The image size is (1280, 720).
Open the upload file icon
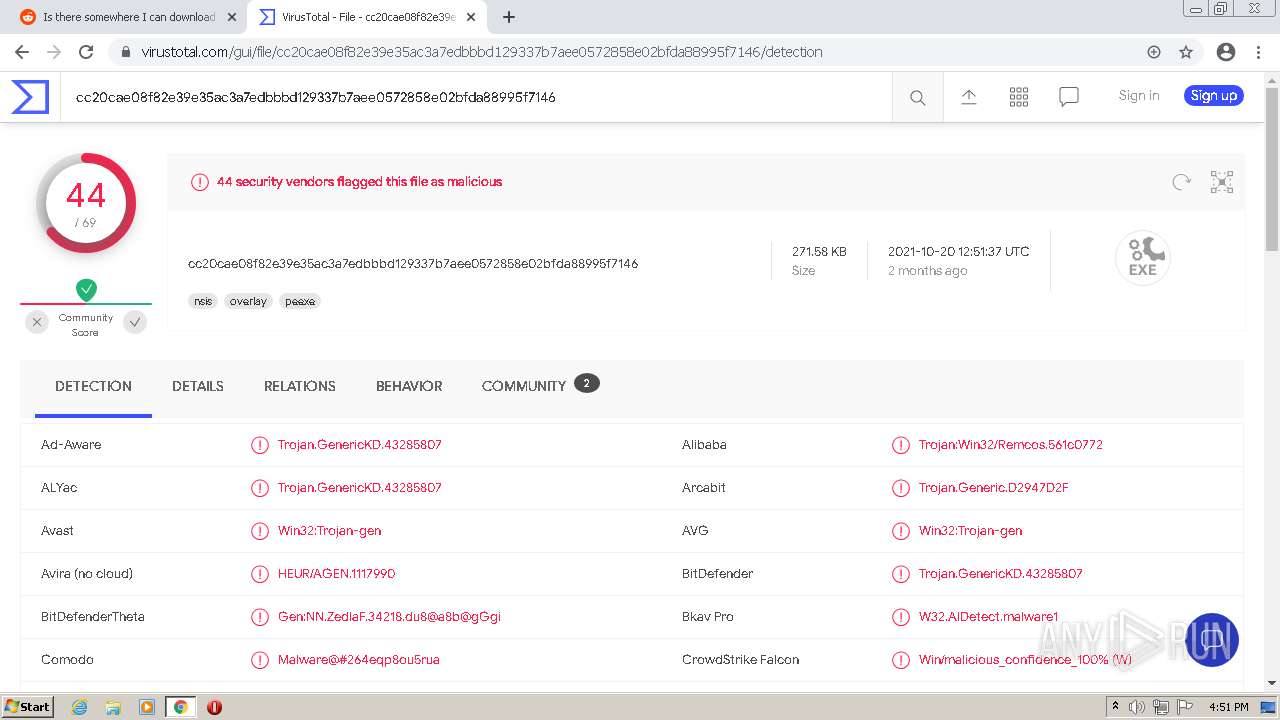pos(969,96)
